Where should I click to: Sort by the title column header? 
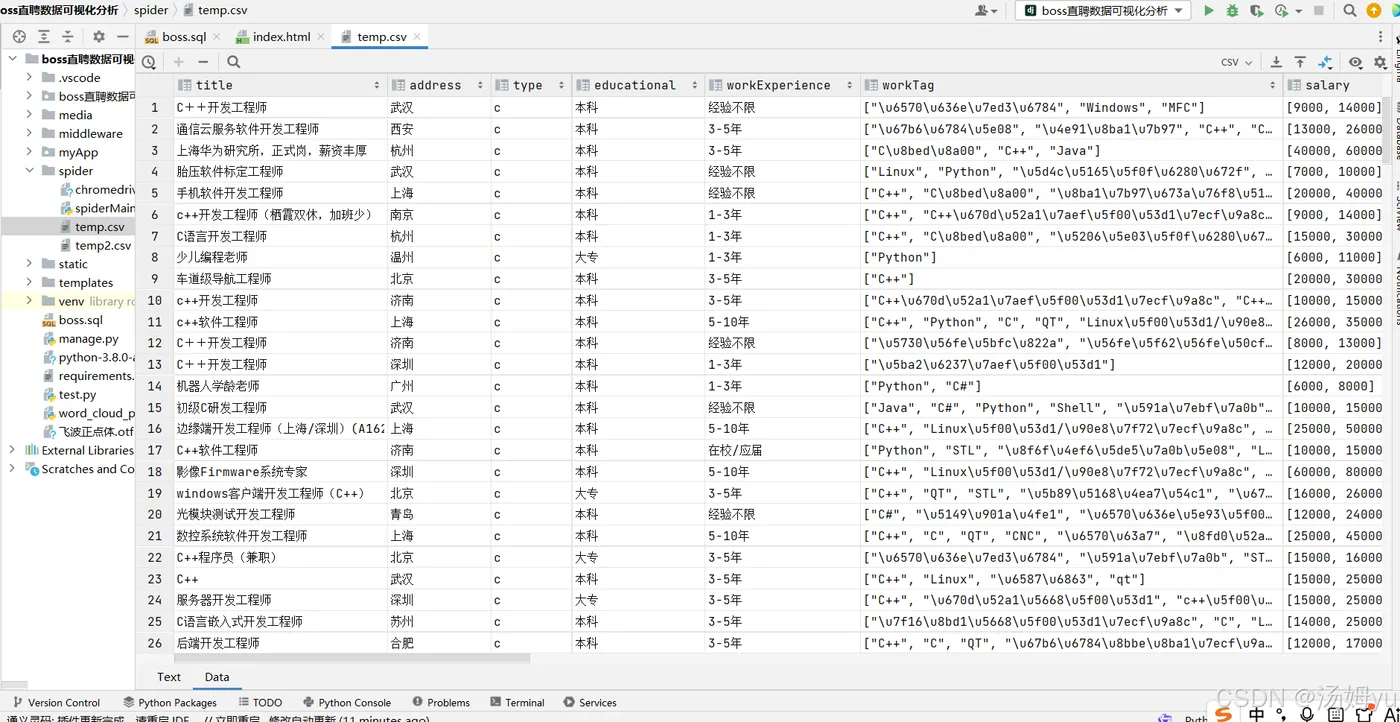coord(279,85)
